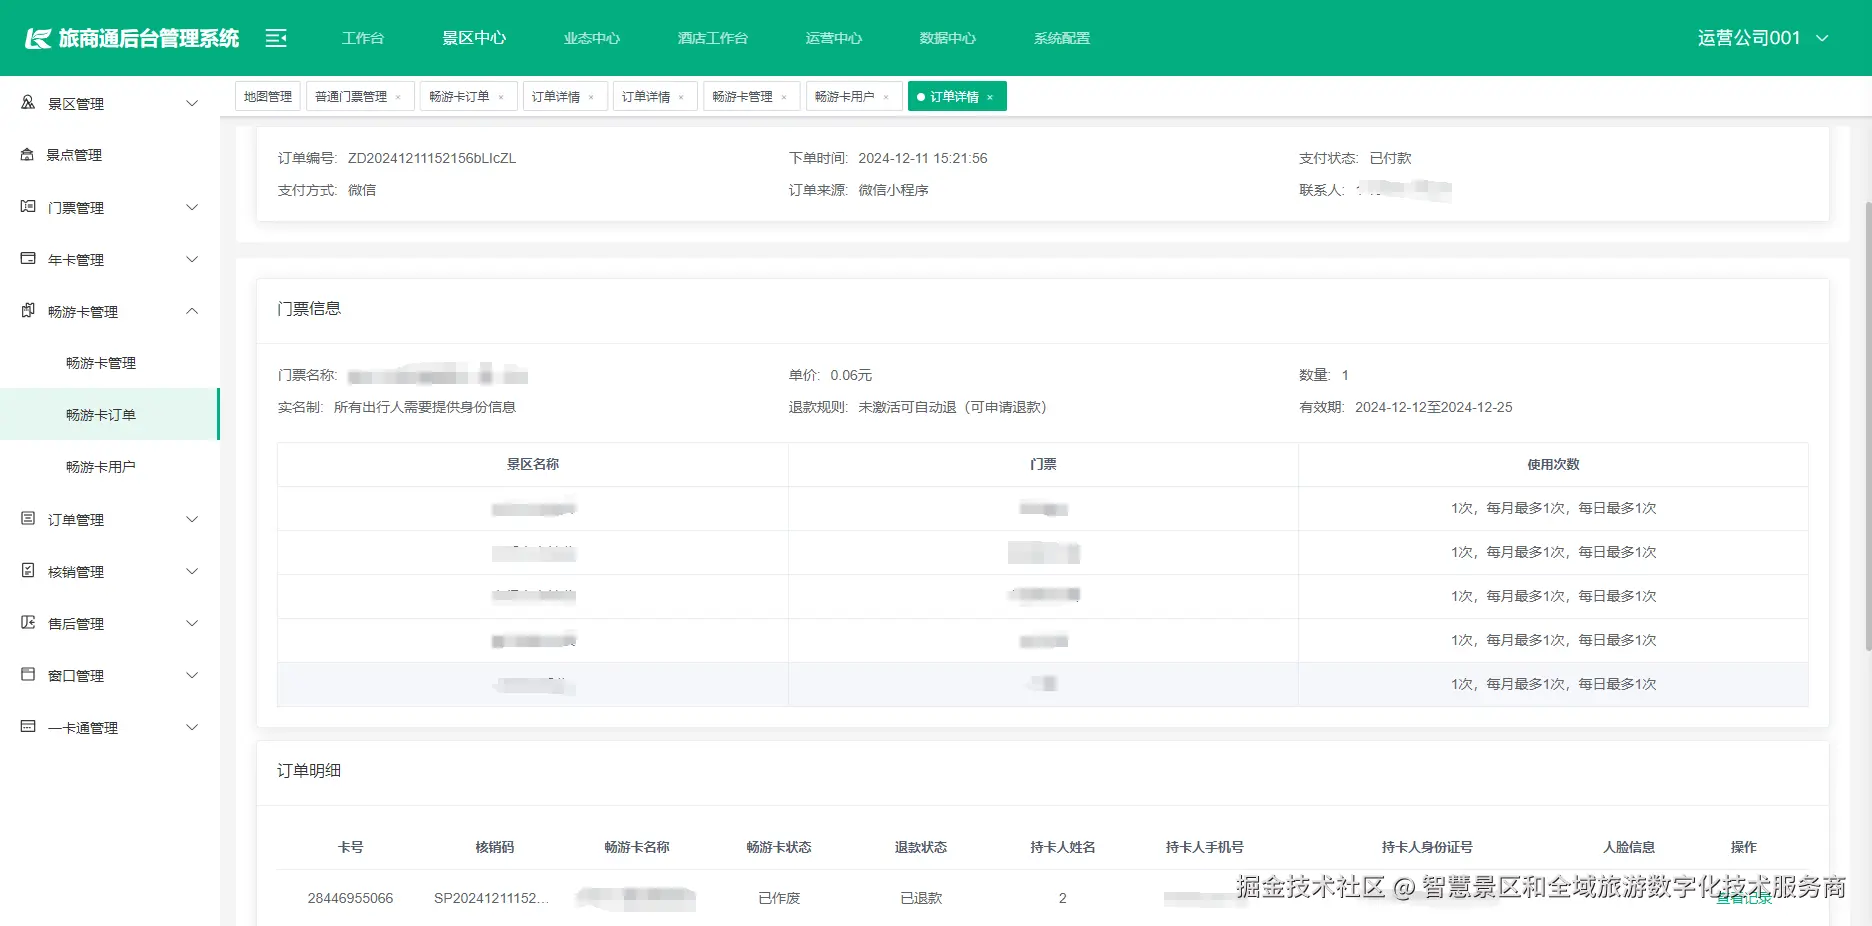Switch to the 数据中心 menu

tap(946, 38)
